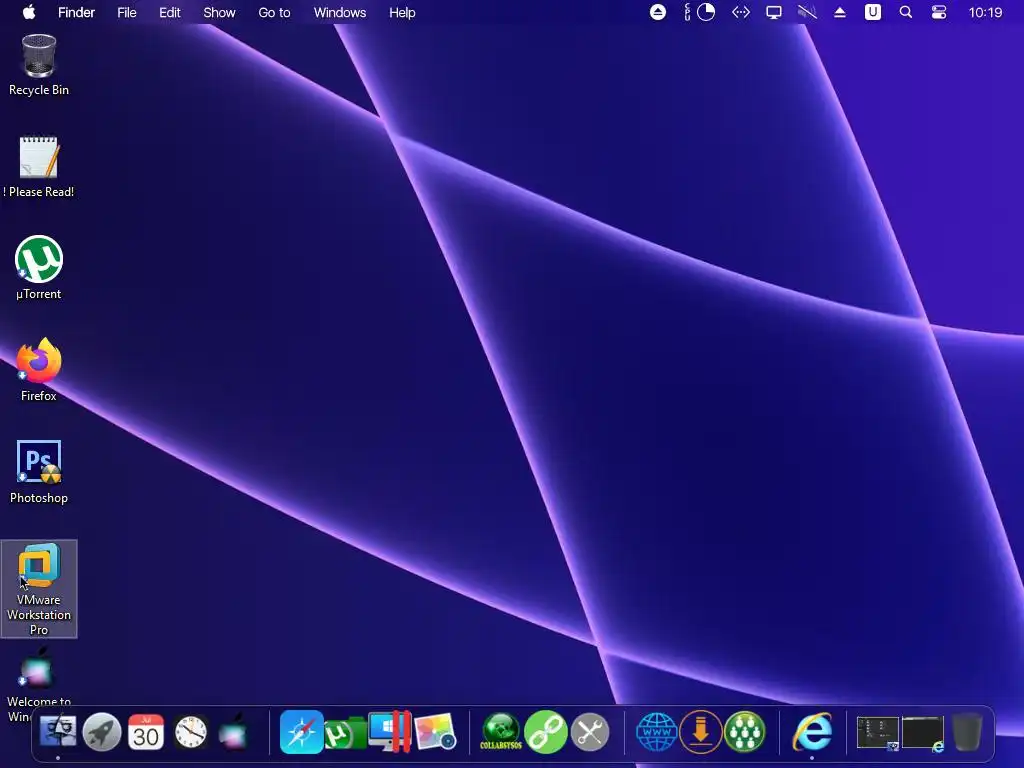1024x768 pixels.
Task: Click the orange download arrow dock icon
Action: tap(701, 732)
